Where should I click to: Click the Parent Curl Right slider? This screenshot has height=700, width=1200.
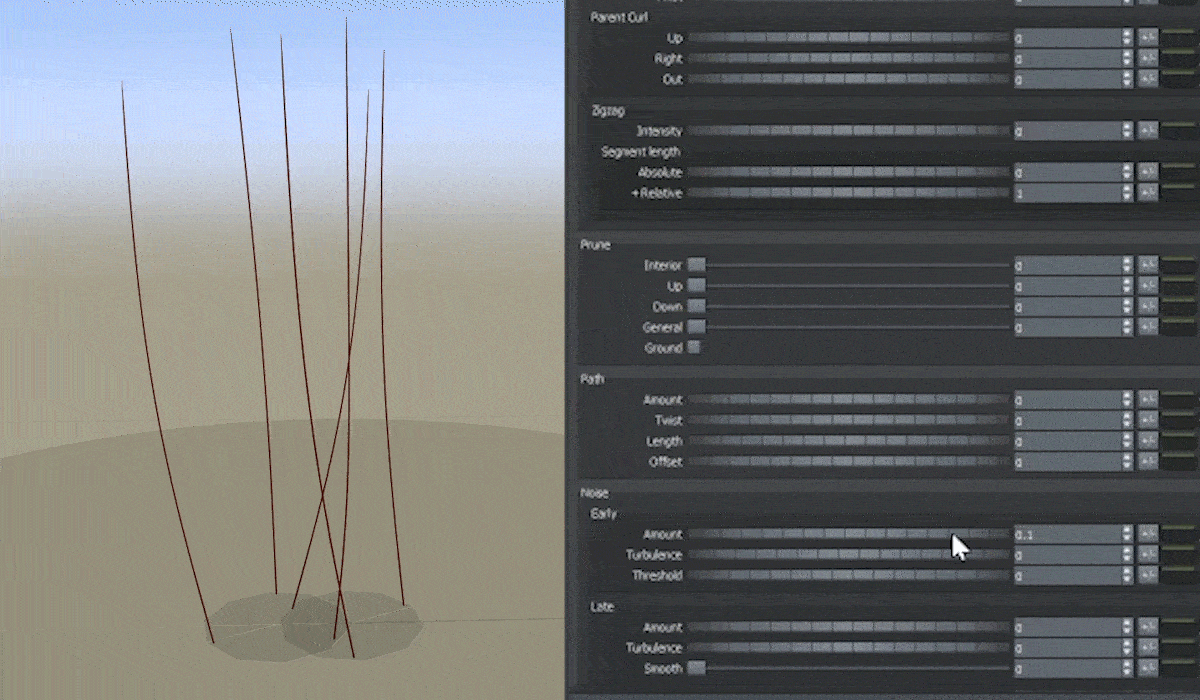click(849, 58)
